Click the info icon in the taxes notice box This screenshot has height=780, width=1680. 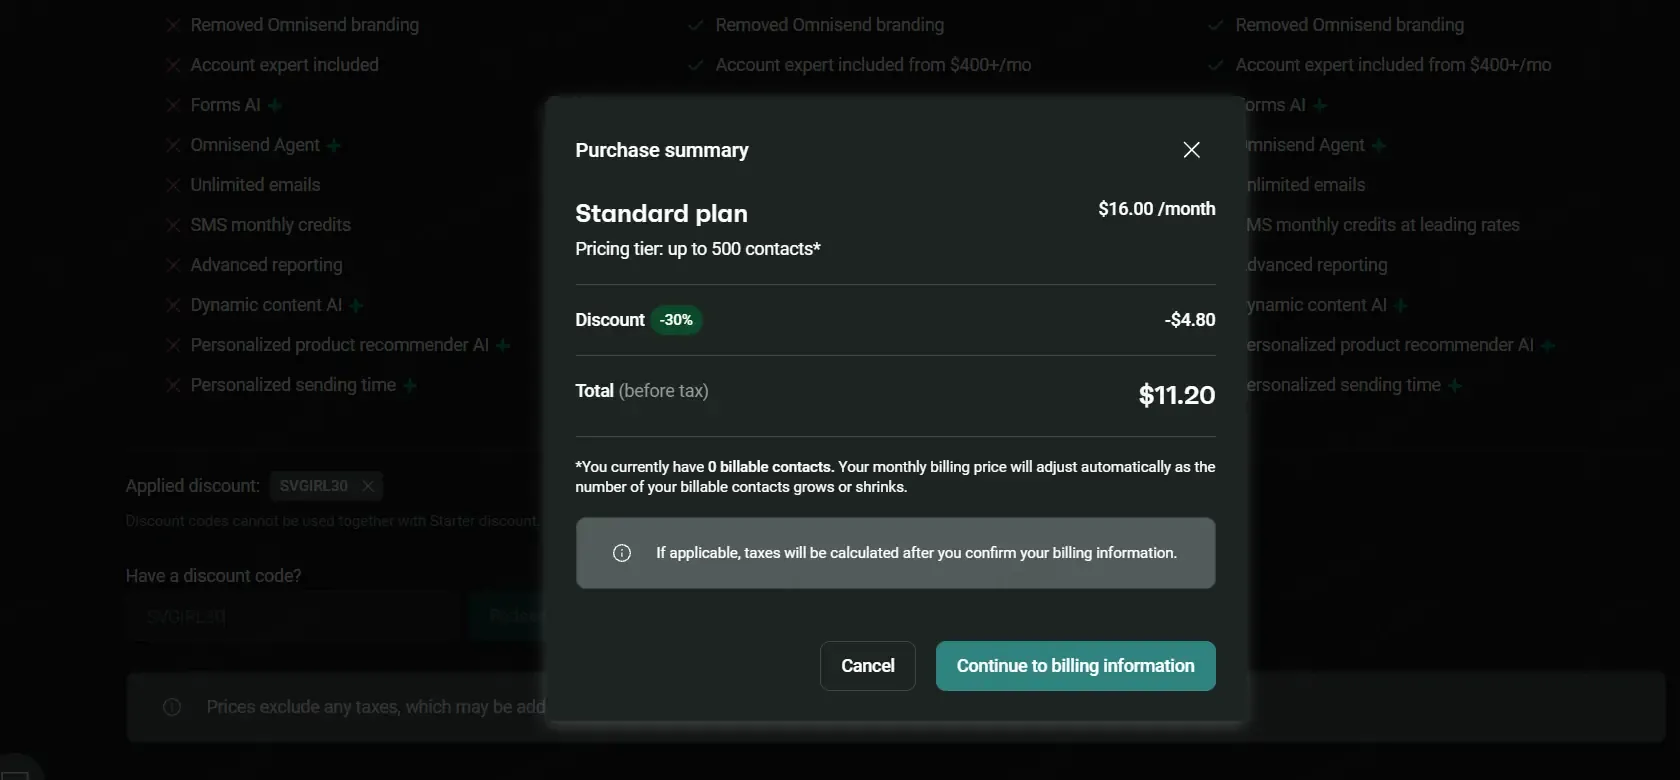622,553
